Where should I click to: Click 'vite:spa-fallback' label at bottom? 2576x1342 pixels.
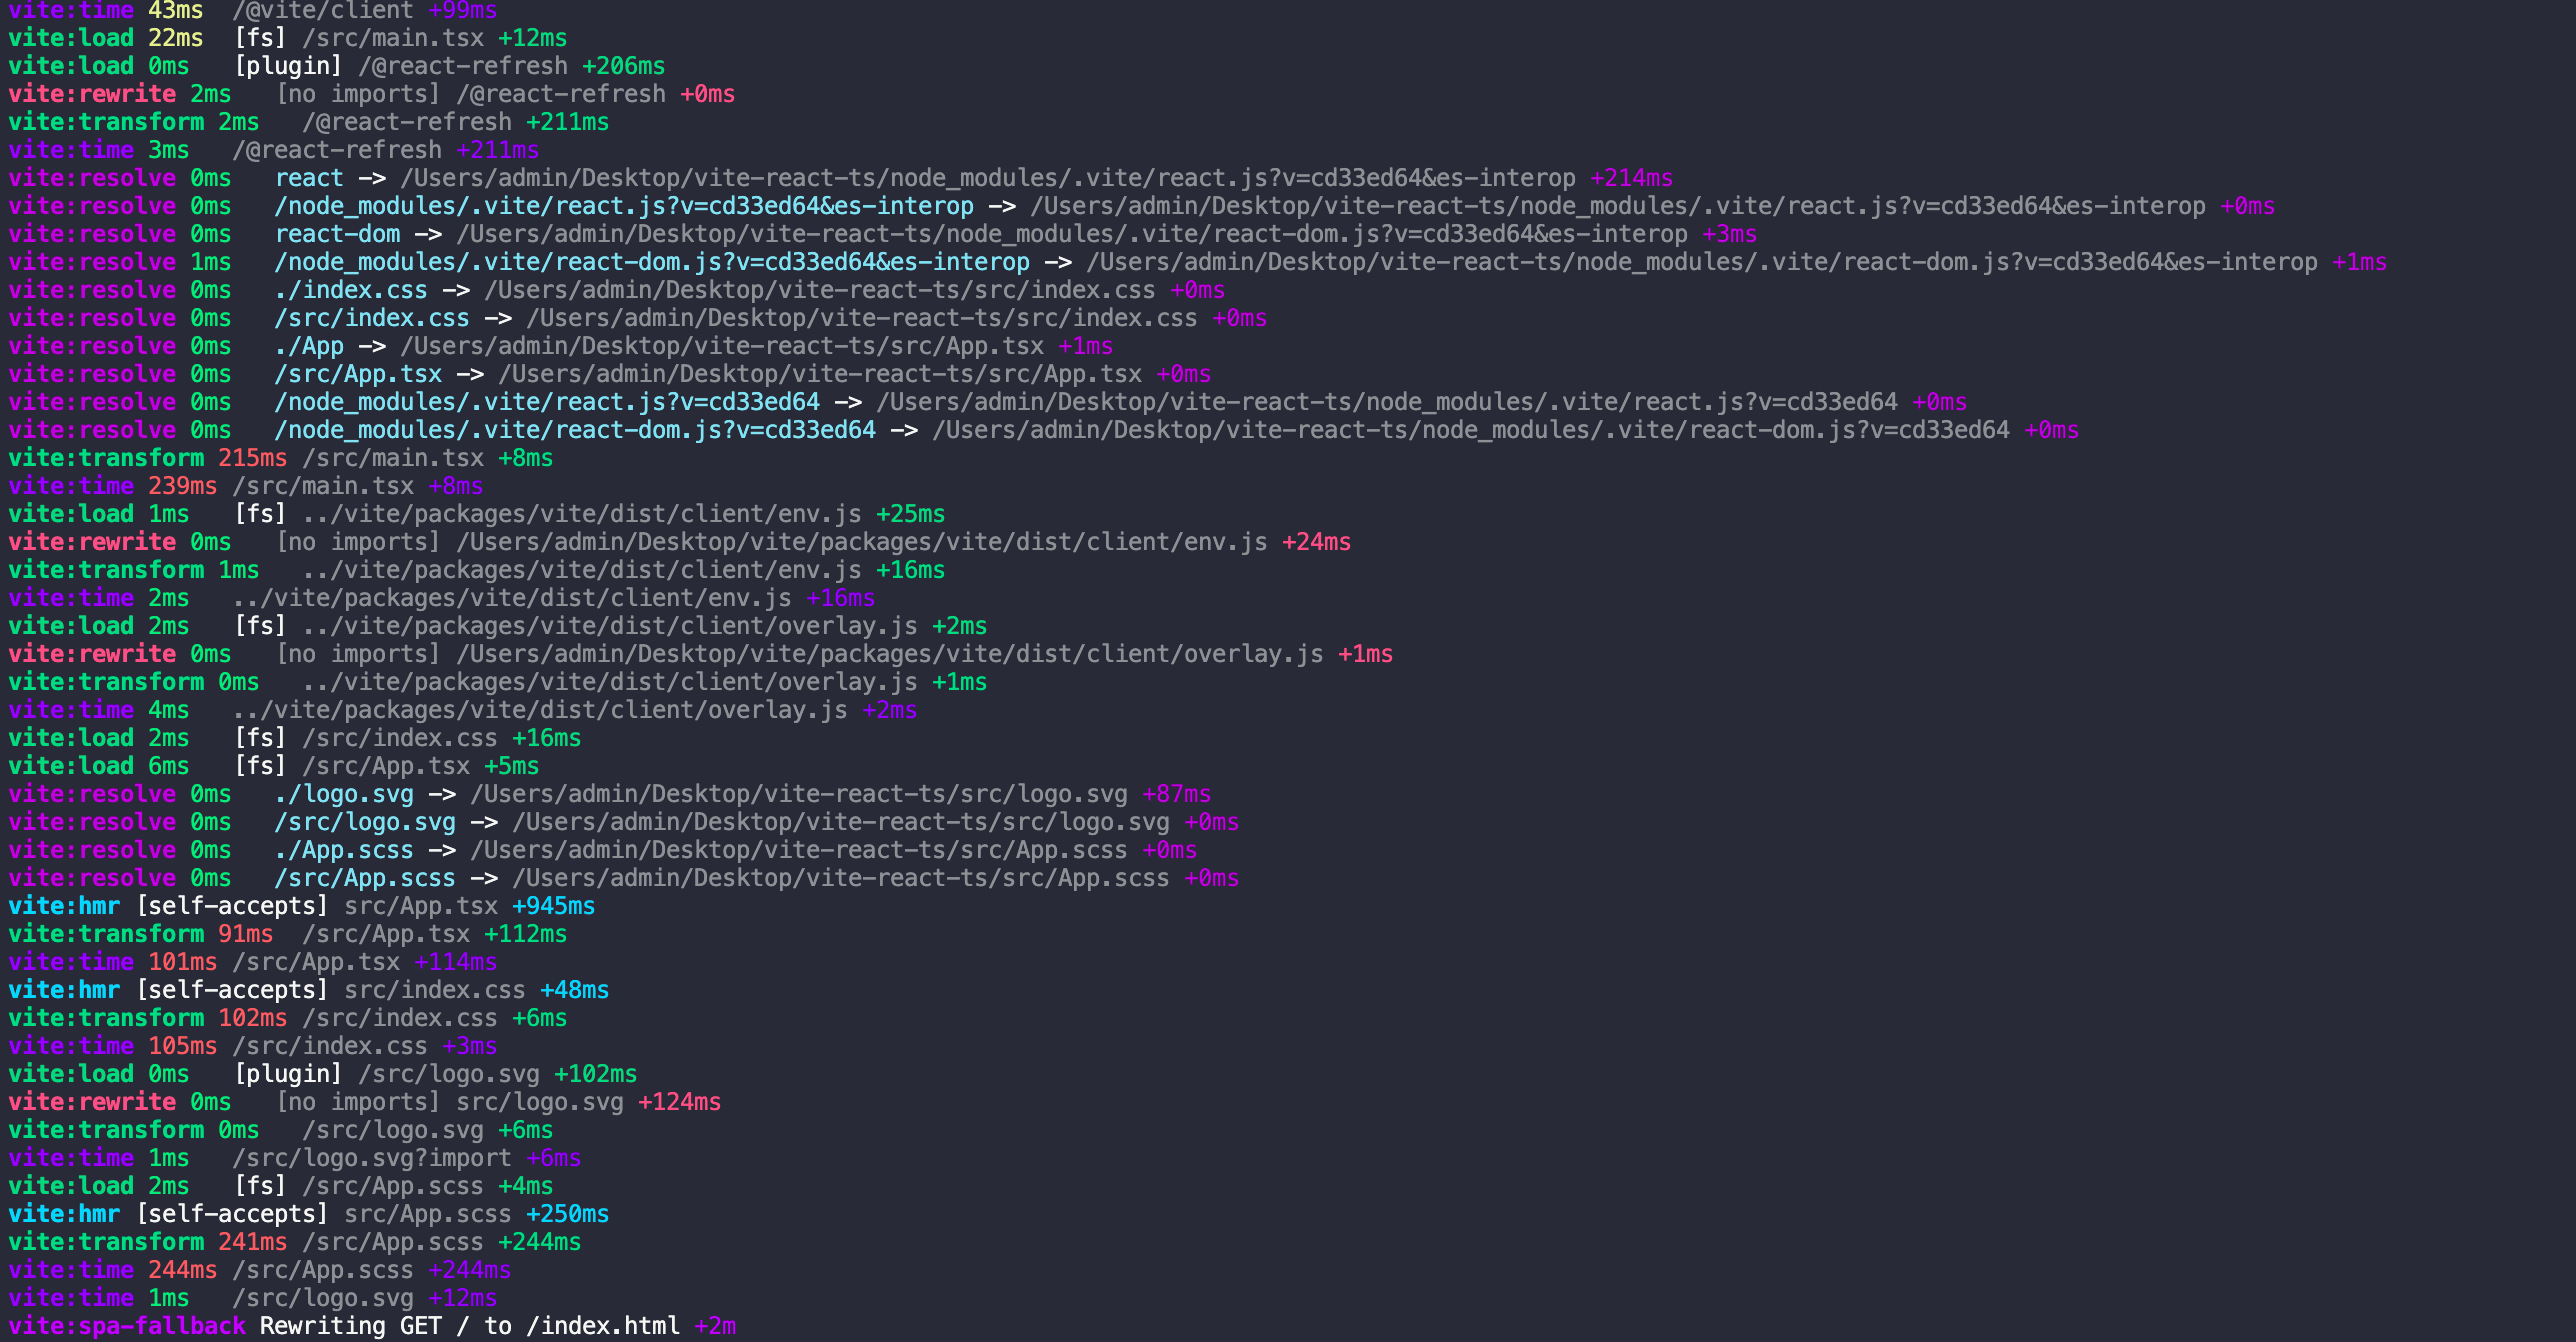coord(127,1326)
